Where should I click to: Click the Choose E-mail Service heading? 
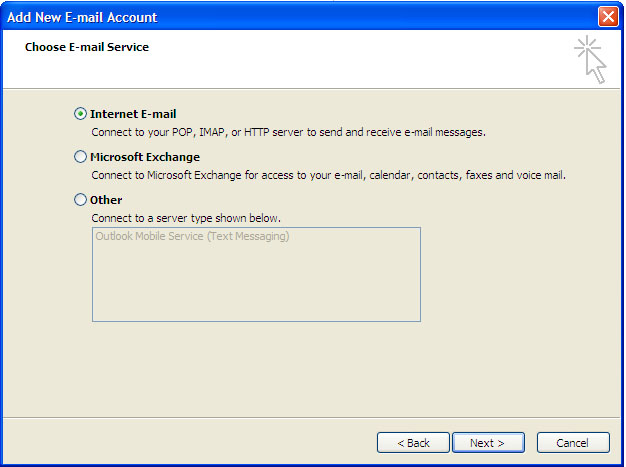pyautogui.click(x=87, y=47)
